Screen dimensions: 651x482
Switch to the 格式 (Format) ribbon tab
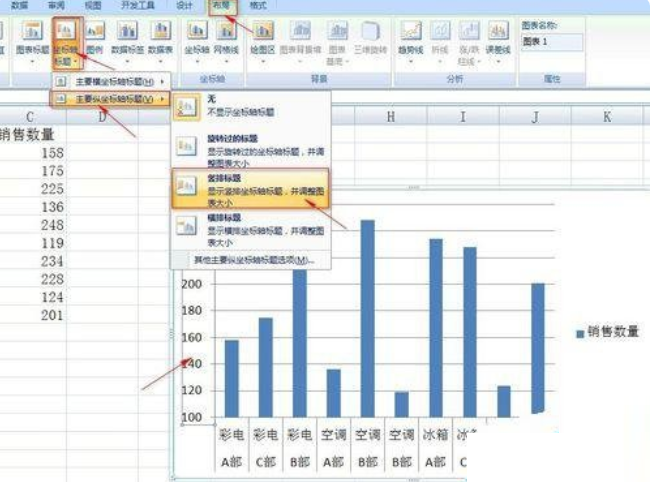[258, 5]
